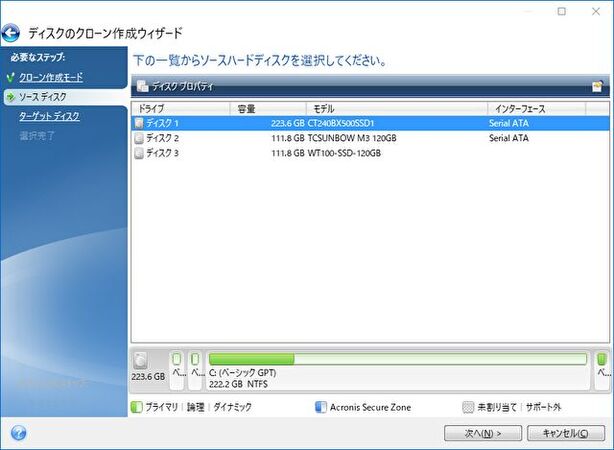
Task: Click the 223.6 GB capacity cell in the Disk 1 row
Action: click(287, 123)
